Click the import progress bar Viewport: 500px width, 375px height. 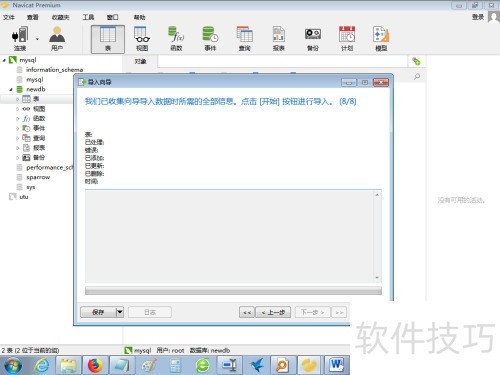coord(233,291)
